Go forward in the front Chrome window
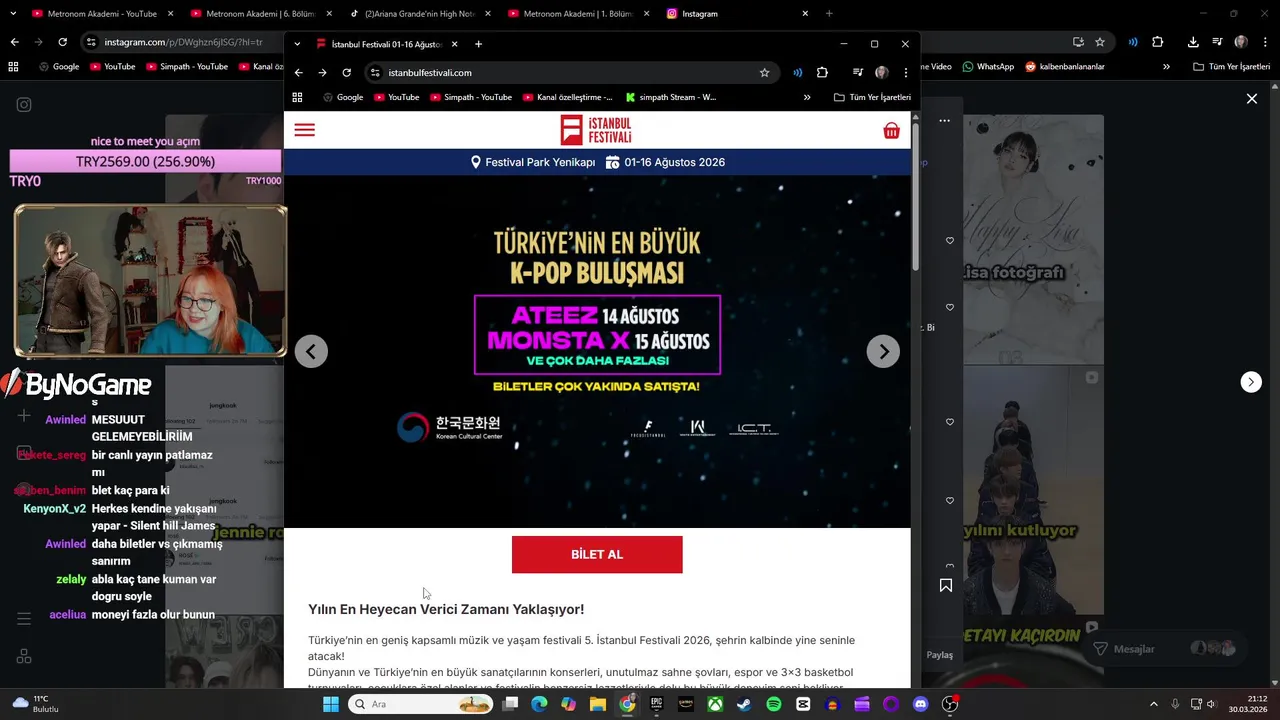 [x=322, y=73]
